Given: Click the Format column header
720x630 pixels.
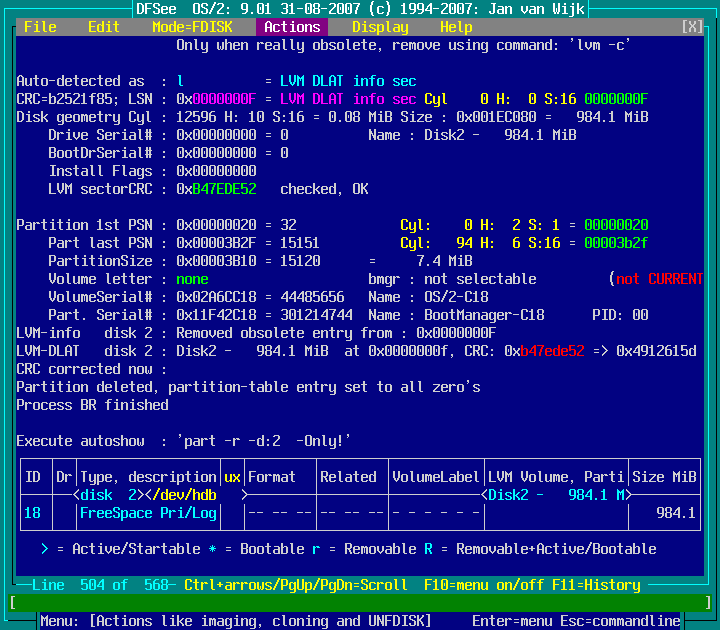Looking at the screenshot, I should coord(272,477).
